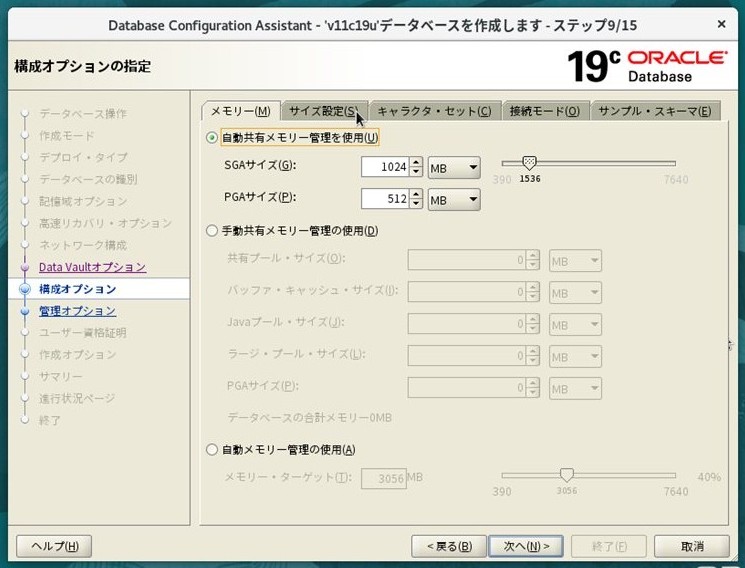745x568 pixels.
Task: Cancel with the 取消 button
Action: [x=692, y=546]
